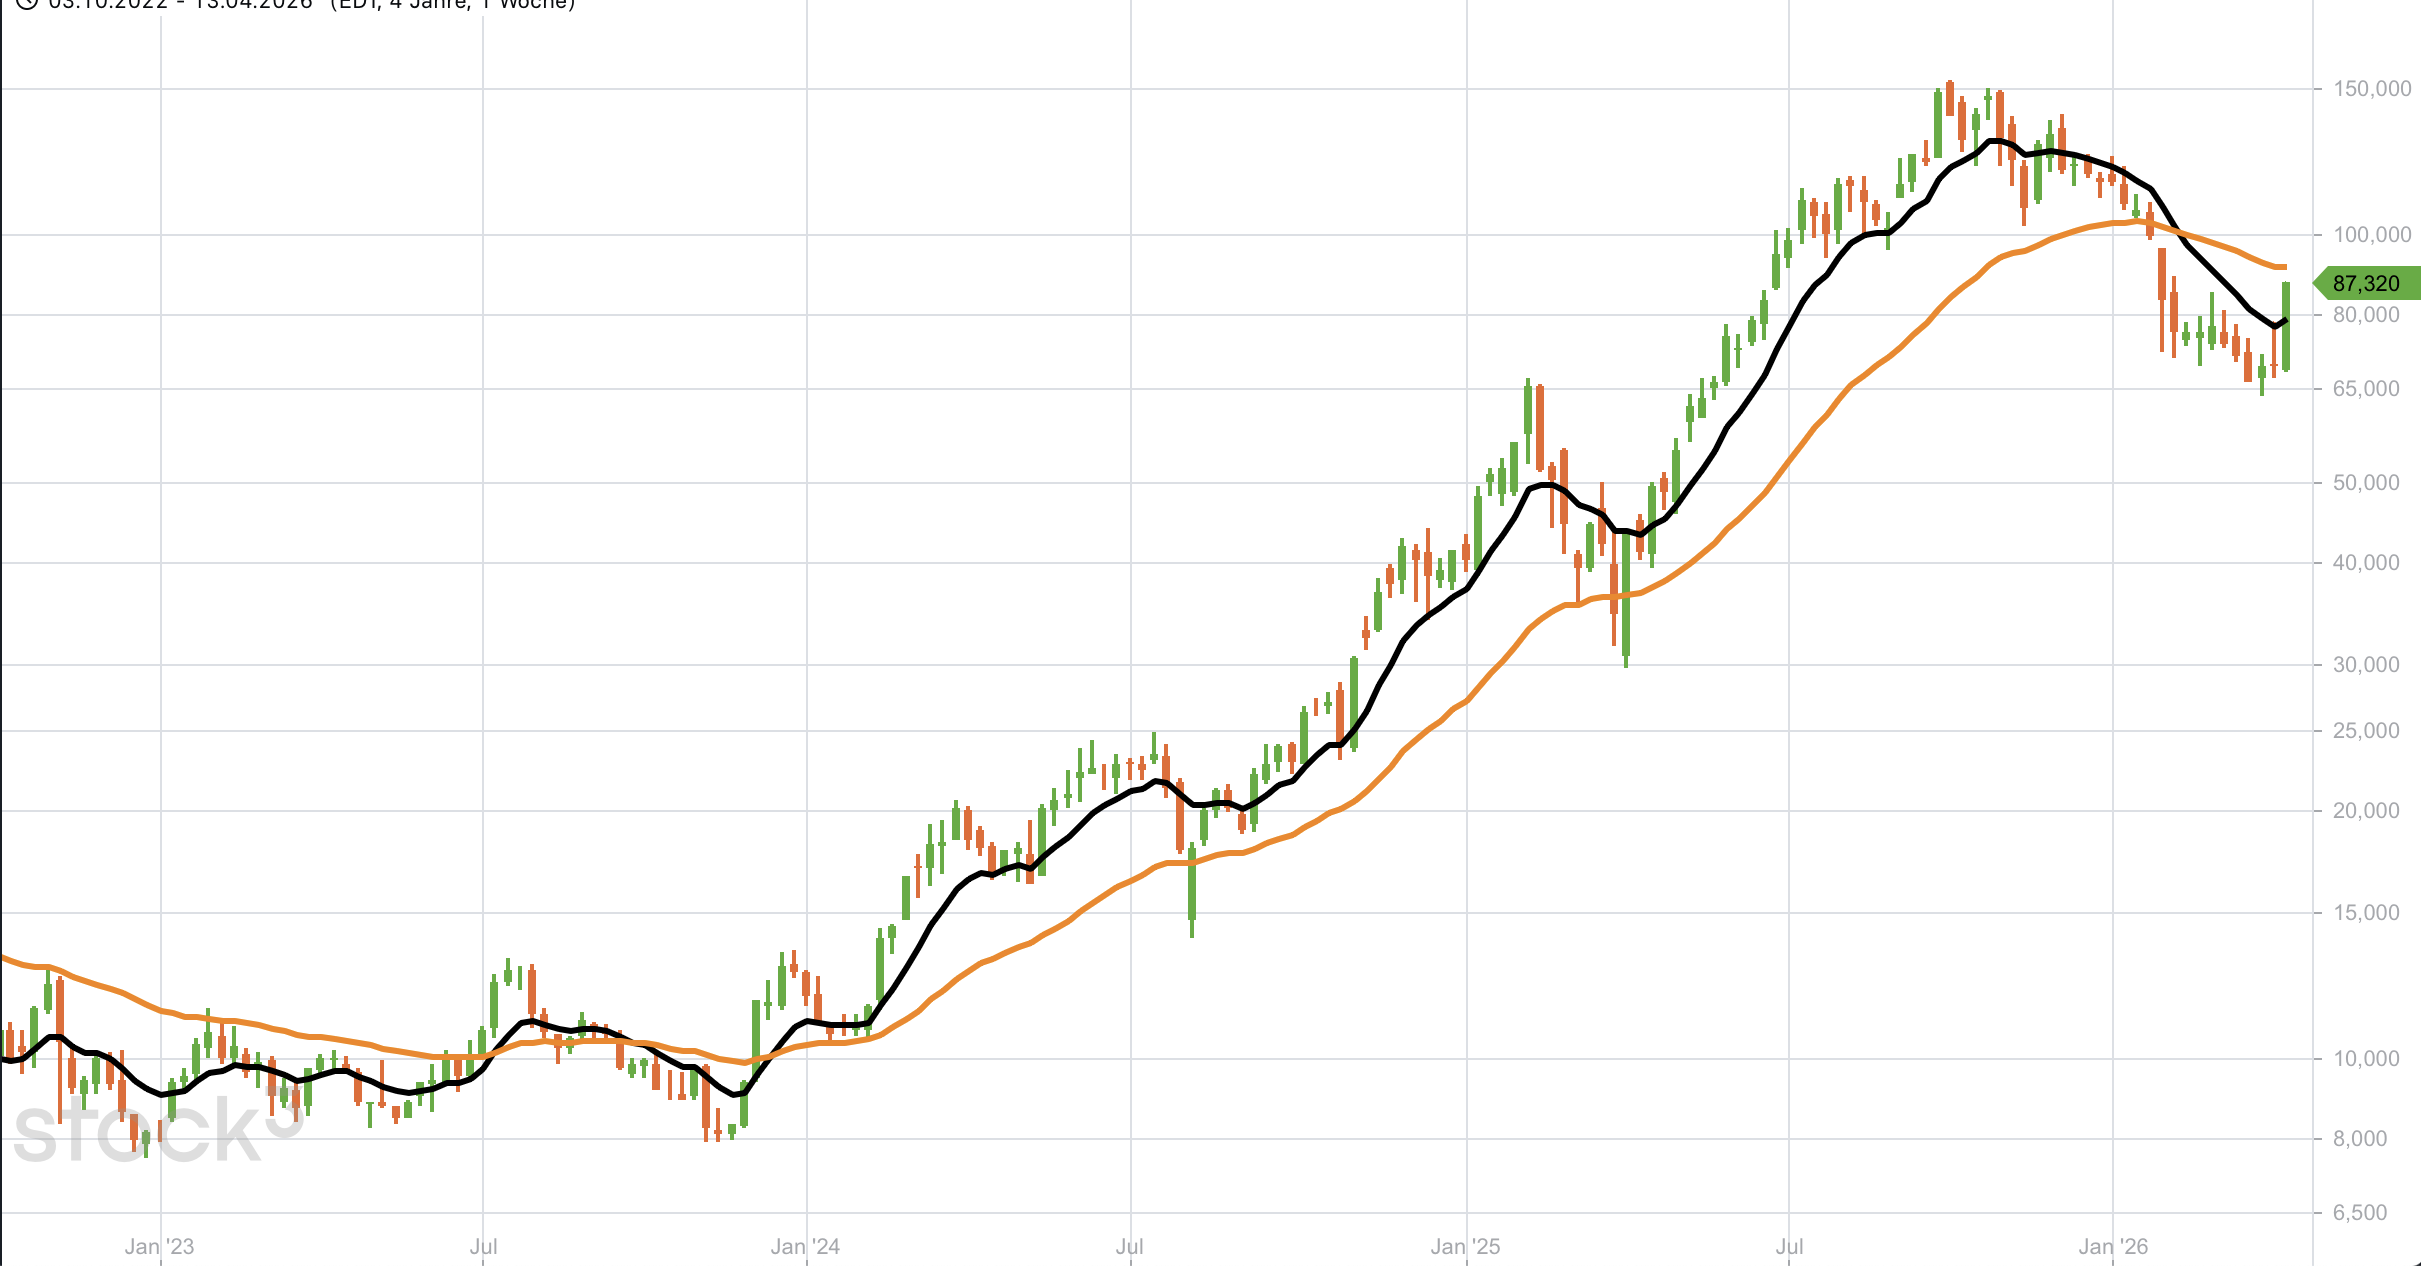Click the green 87,320 current price tag
The image size is (2421, 1266).
click(2365, 284)
